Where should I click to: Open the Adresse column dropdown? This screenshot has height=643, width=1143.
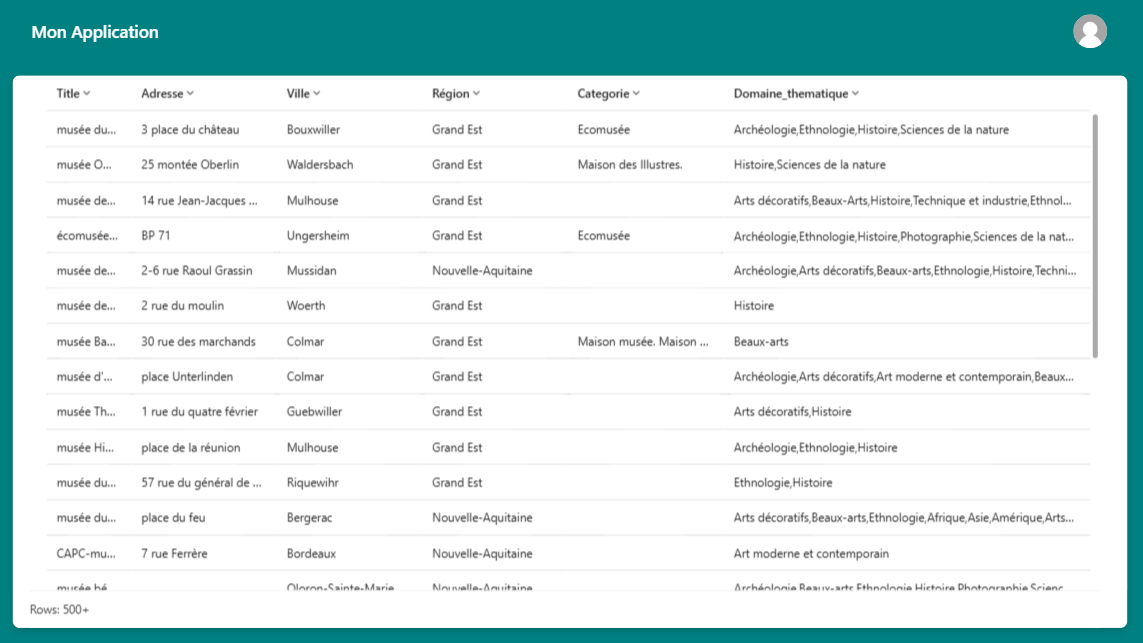pyautogui.click(x=190, y=93)
